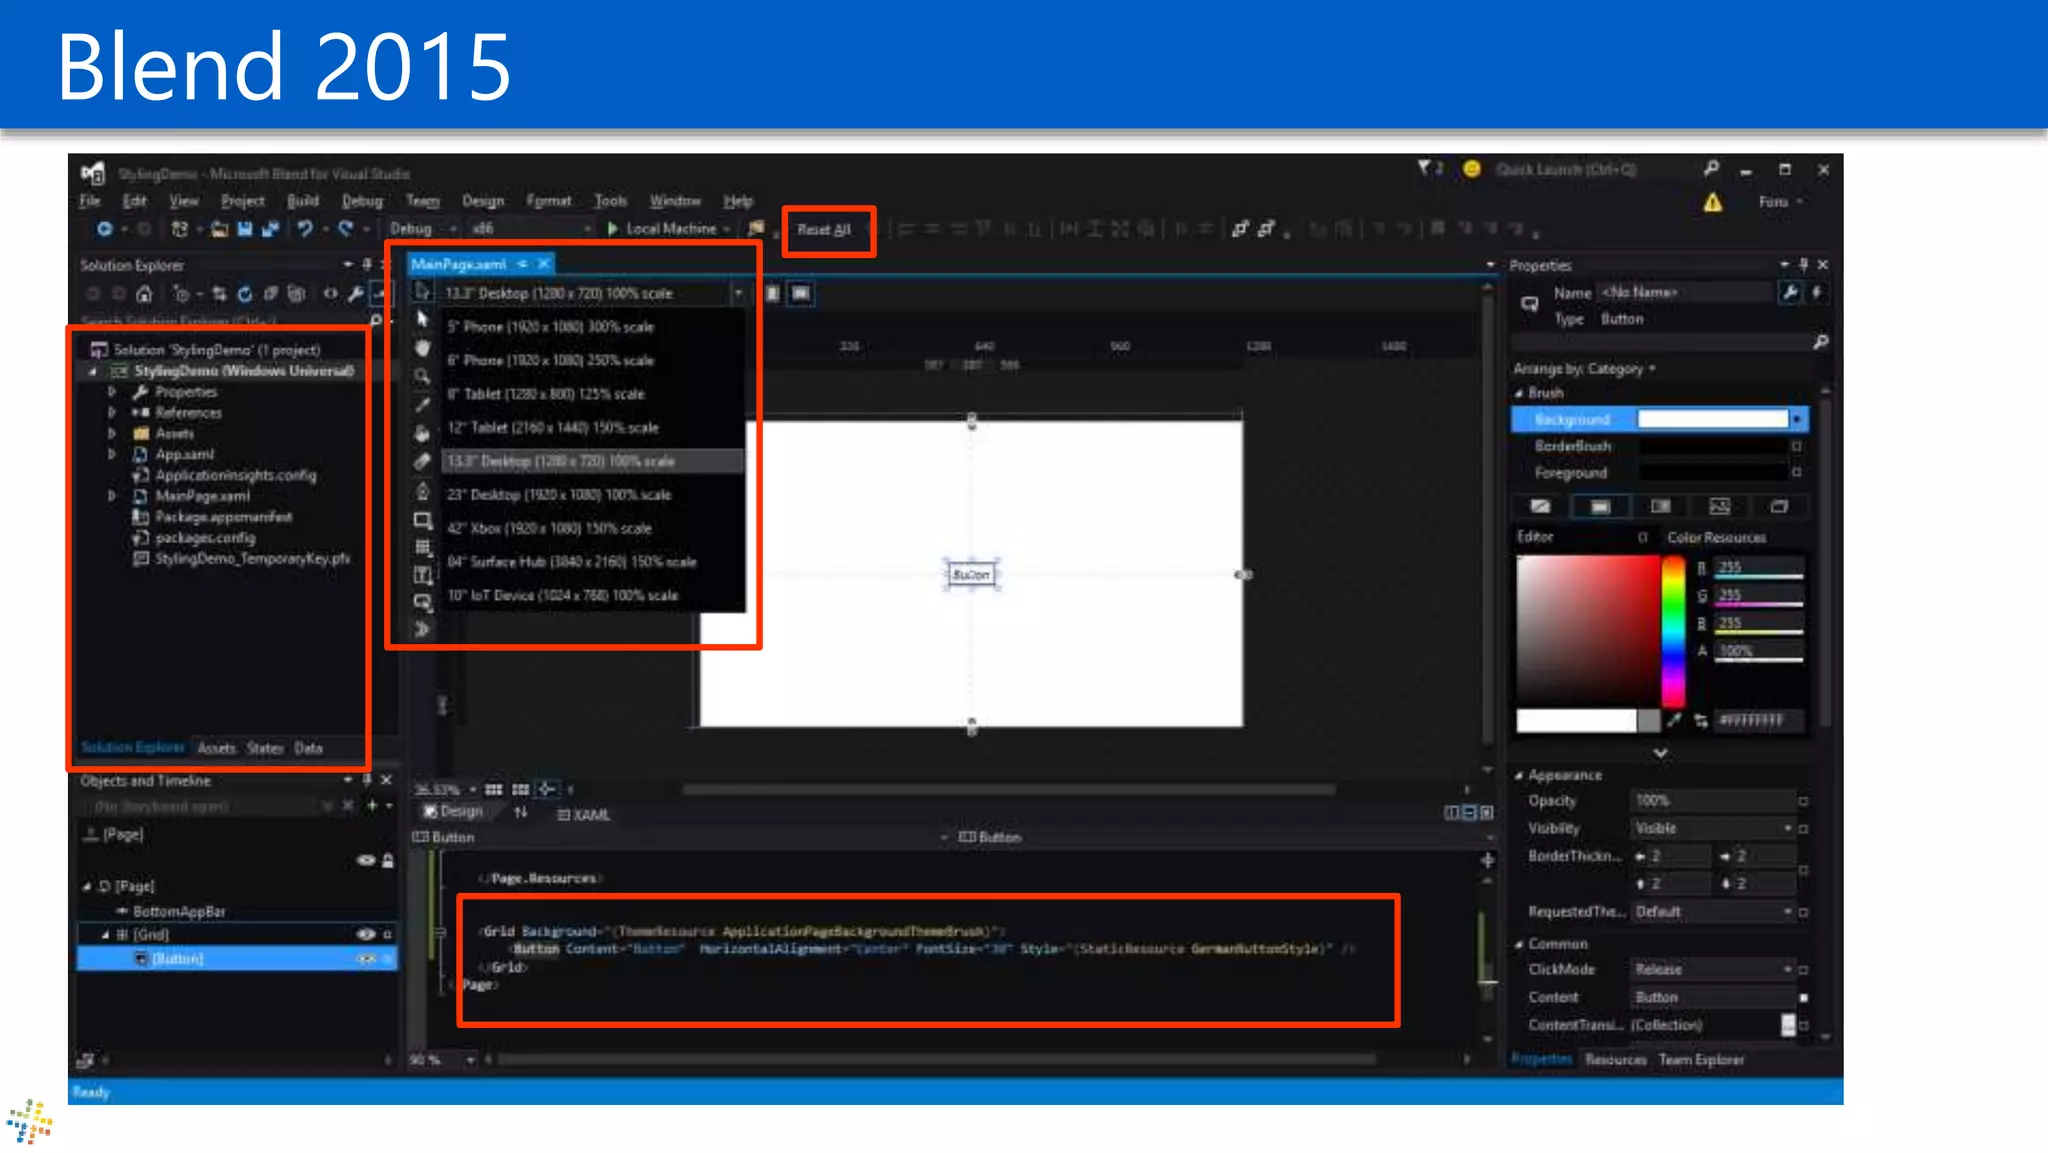Collapse the Brush property section
The width and height of the screenshot is (2048, 1153).
tap(1519, 393)
